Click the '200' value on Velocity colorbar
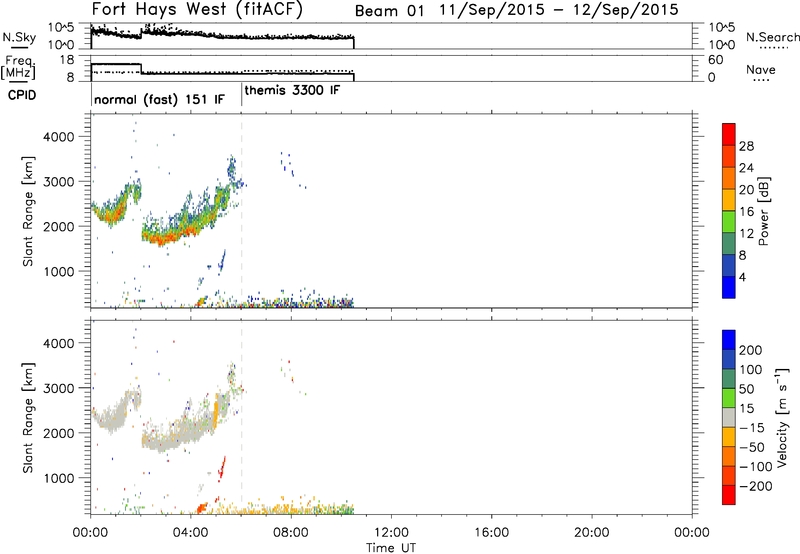Image resolution: width=800 pixels, height=554 pixels. click(751, 350)
